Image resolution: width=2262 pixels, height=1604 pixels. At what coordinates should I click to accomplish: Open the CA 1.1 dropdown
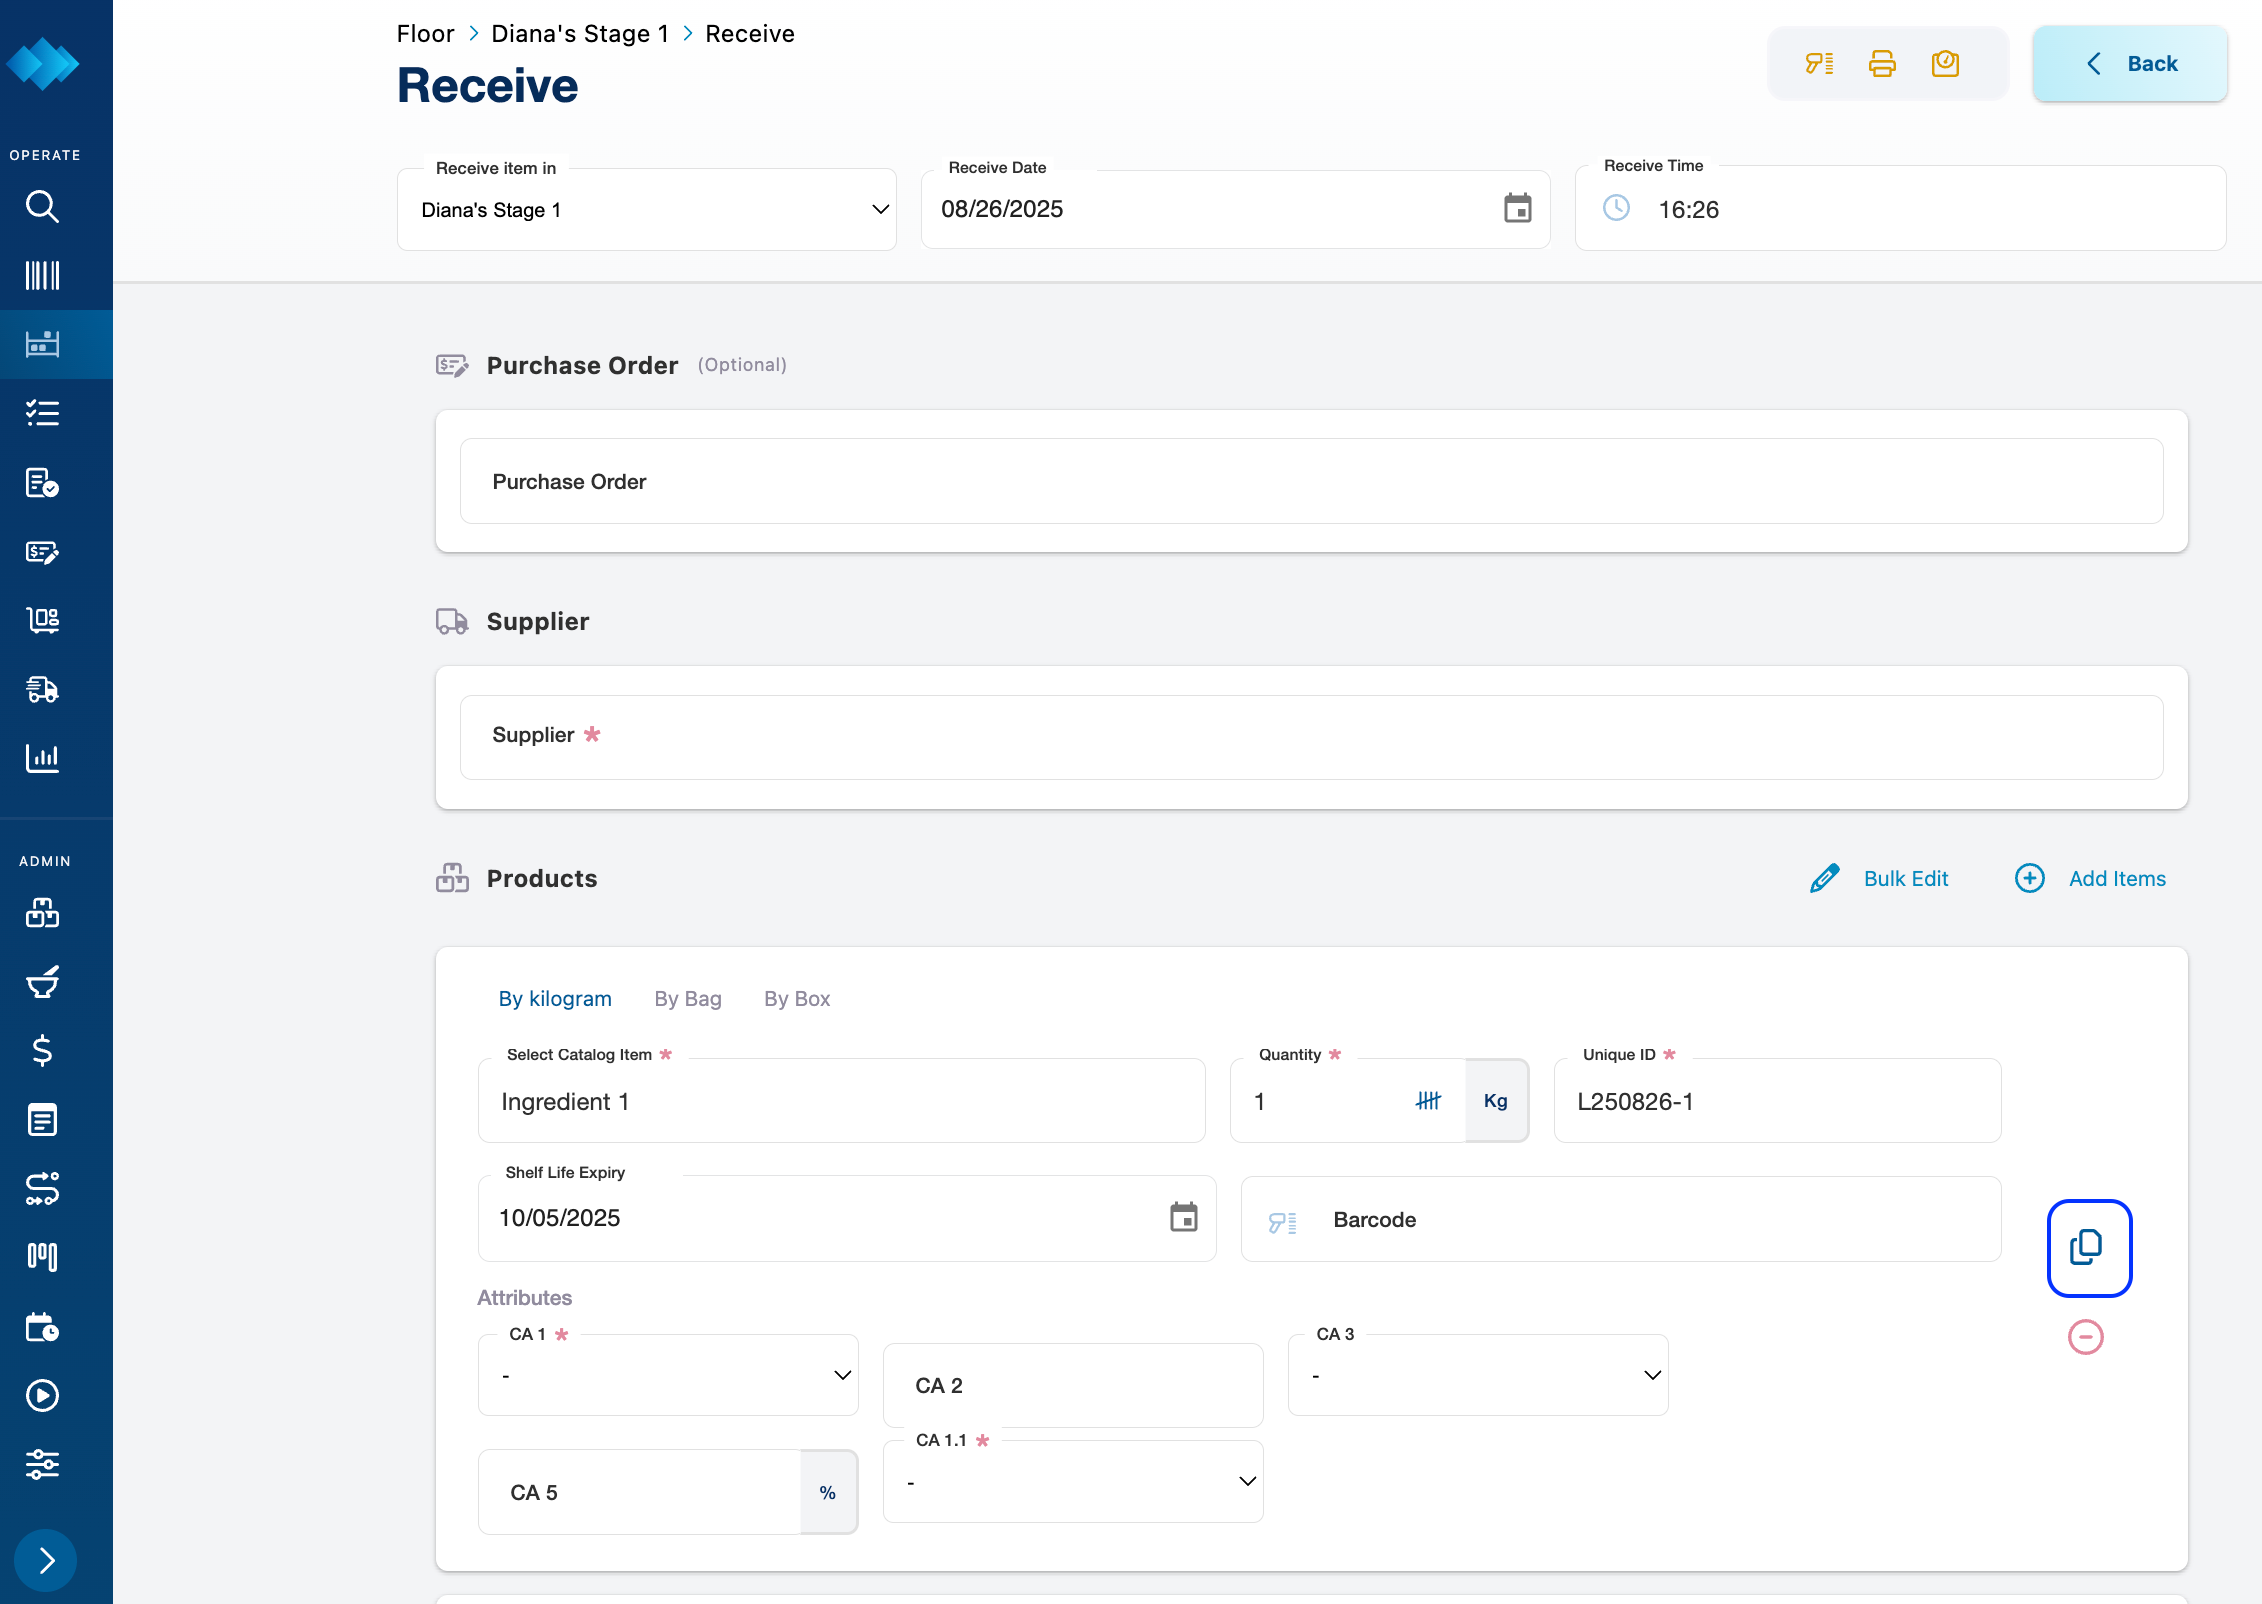(1073, 1482)
